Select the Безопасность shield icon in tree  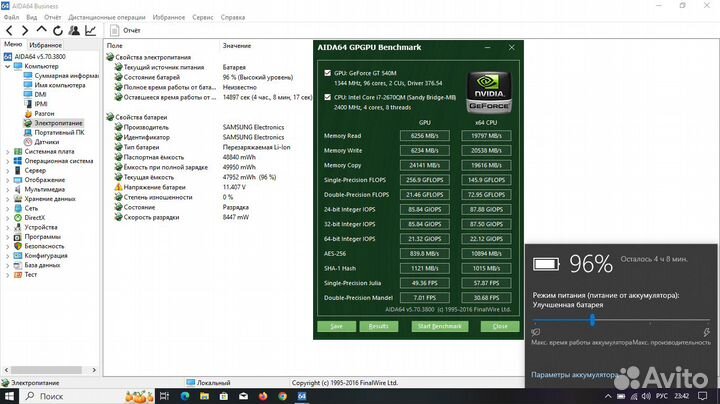[x=18, y=246]
